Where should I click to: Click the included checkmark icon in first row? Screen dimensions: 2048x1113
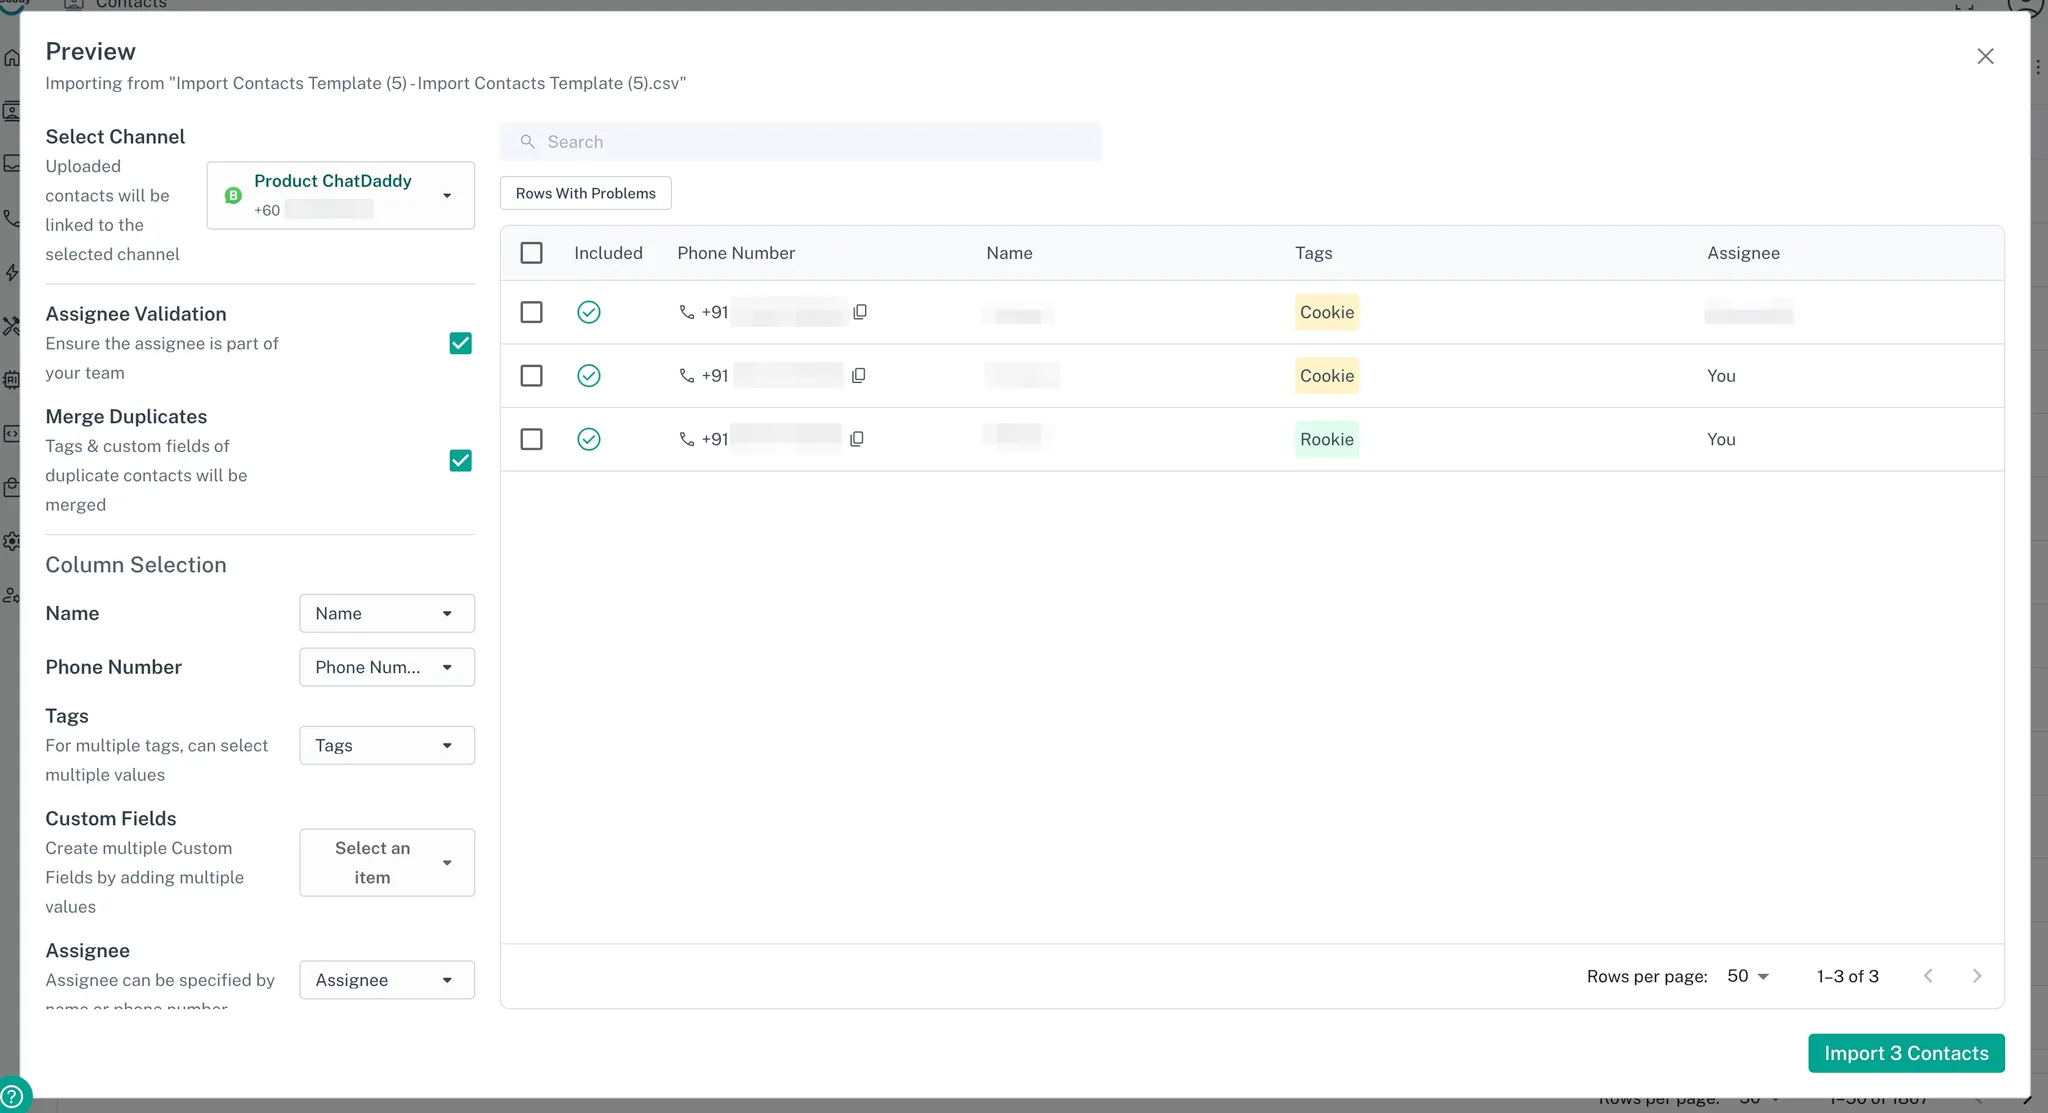[x=589, y=312]
